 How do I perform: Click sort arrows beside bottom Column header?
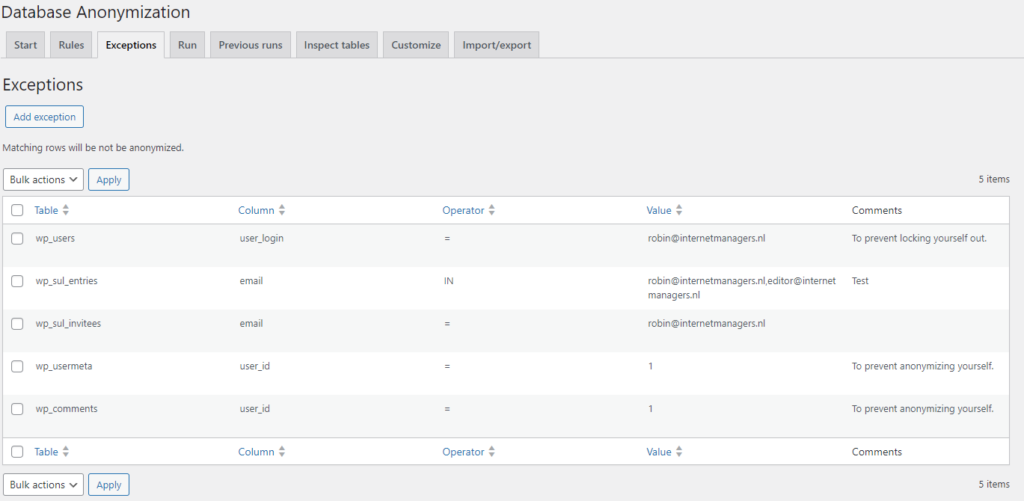[x=282, y=452]
